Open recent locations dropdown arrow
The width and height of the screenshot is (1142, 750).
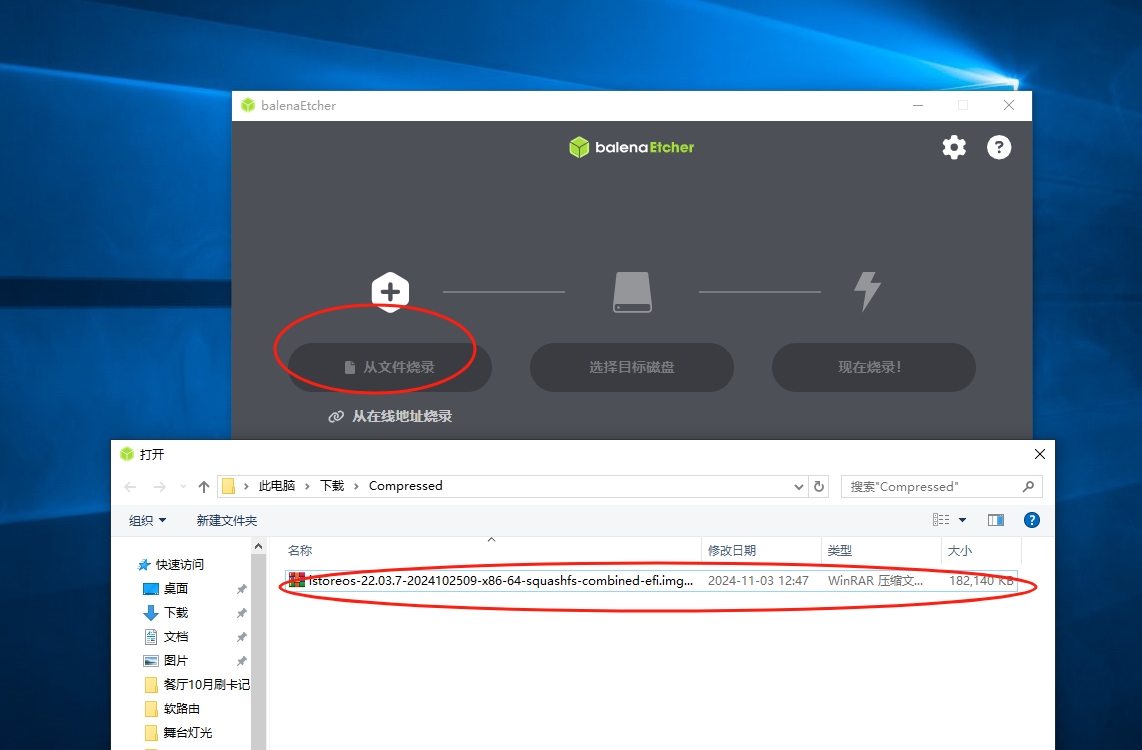point(183,486)
